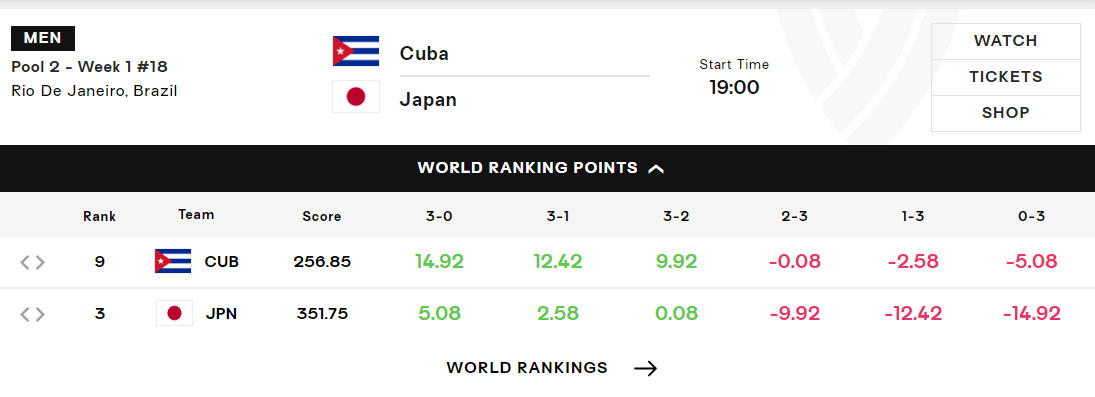The height and width of the screenshot is (397, 1095).
Task: Toggle the World Ranking Points header bar
Action: coord(548,168)
